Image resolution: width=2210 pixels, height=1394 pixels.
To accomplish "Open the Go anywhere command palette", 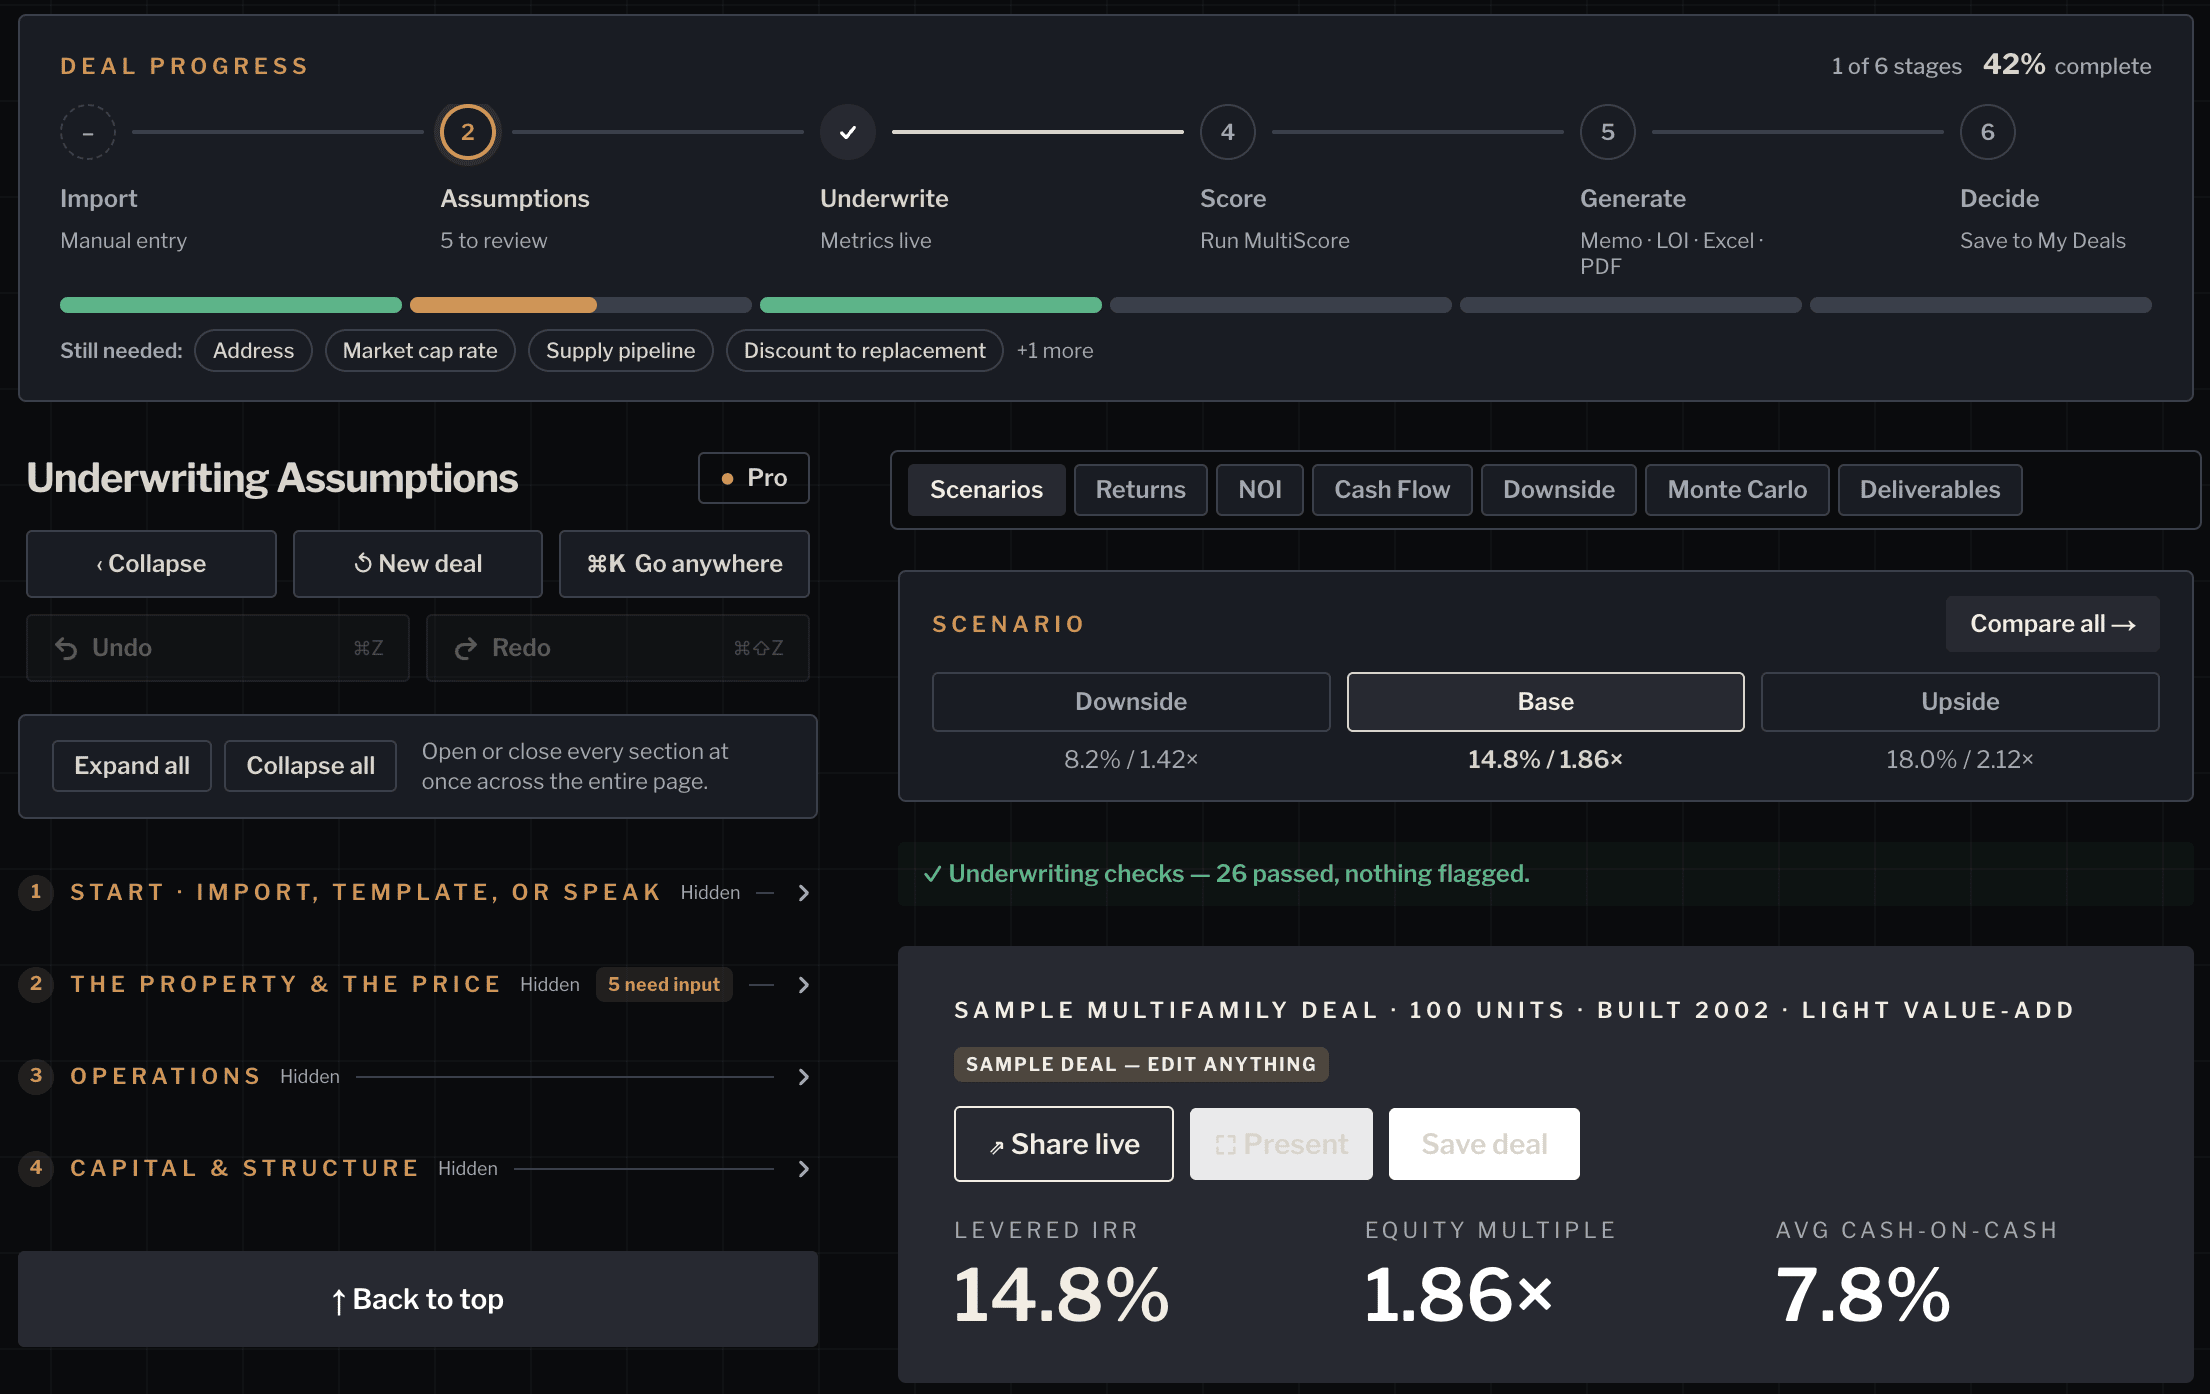I will tap(684, 564).
